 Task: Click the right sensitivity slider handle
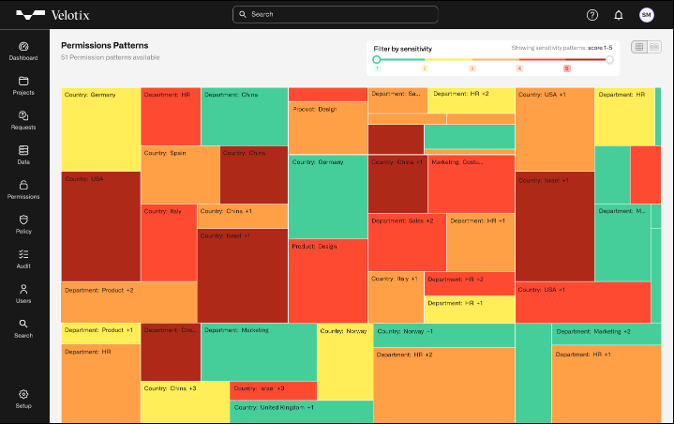click(x=610, y=60)
